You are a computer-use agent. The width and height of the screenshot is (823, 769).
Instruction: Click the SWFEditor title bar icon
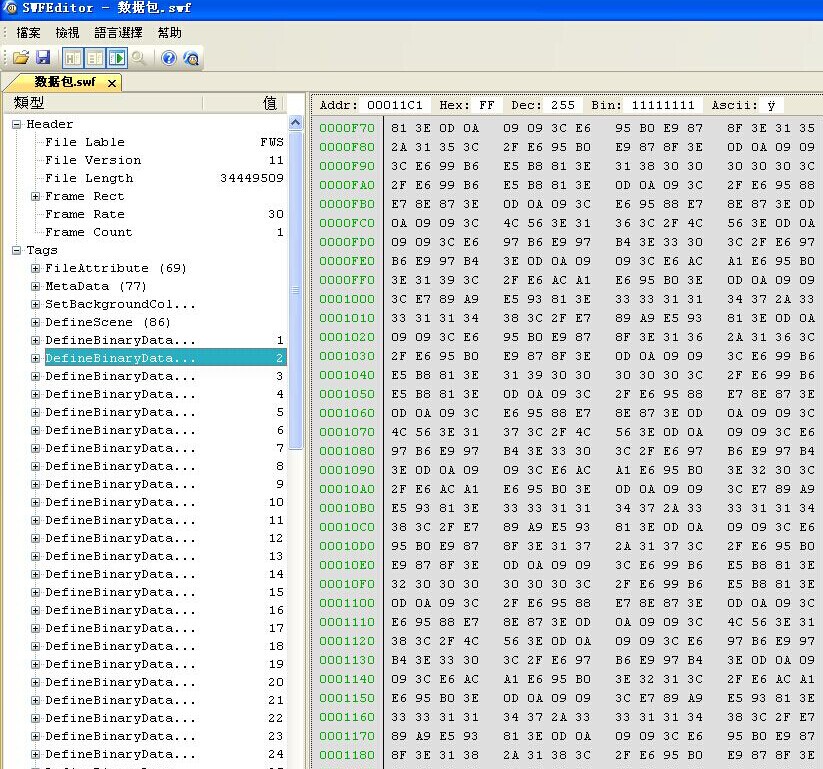click(10, 8)
